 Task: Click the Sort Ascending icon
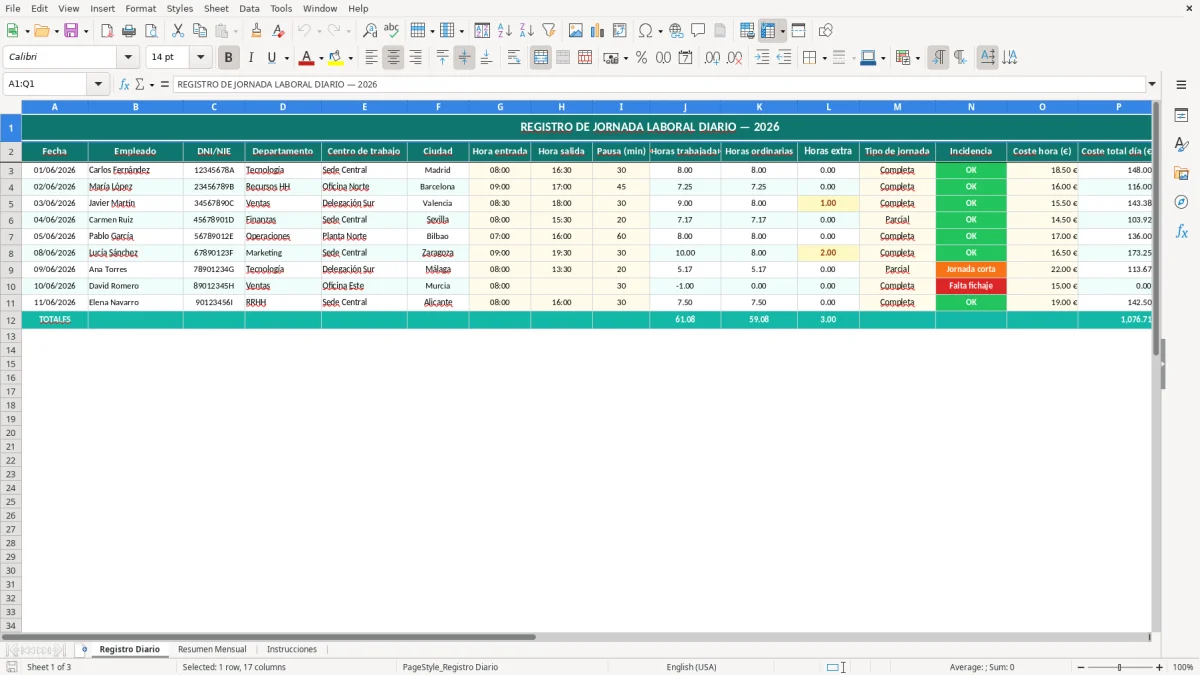click(x=504, y=31)
